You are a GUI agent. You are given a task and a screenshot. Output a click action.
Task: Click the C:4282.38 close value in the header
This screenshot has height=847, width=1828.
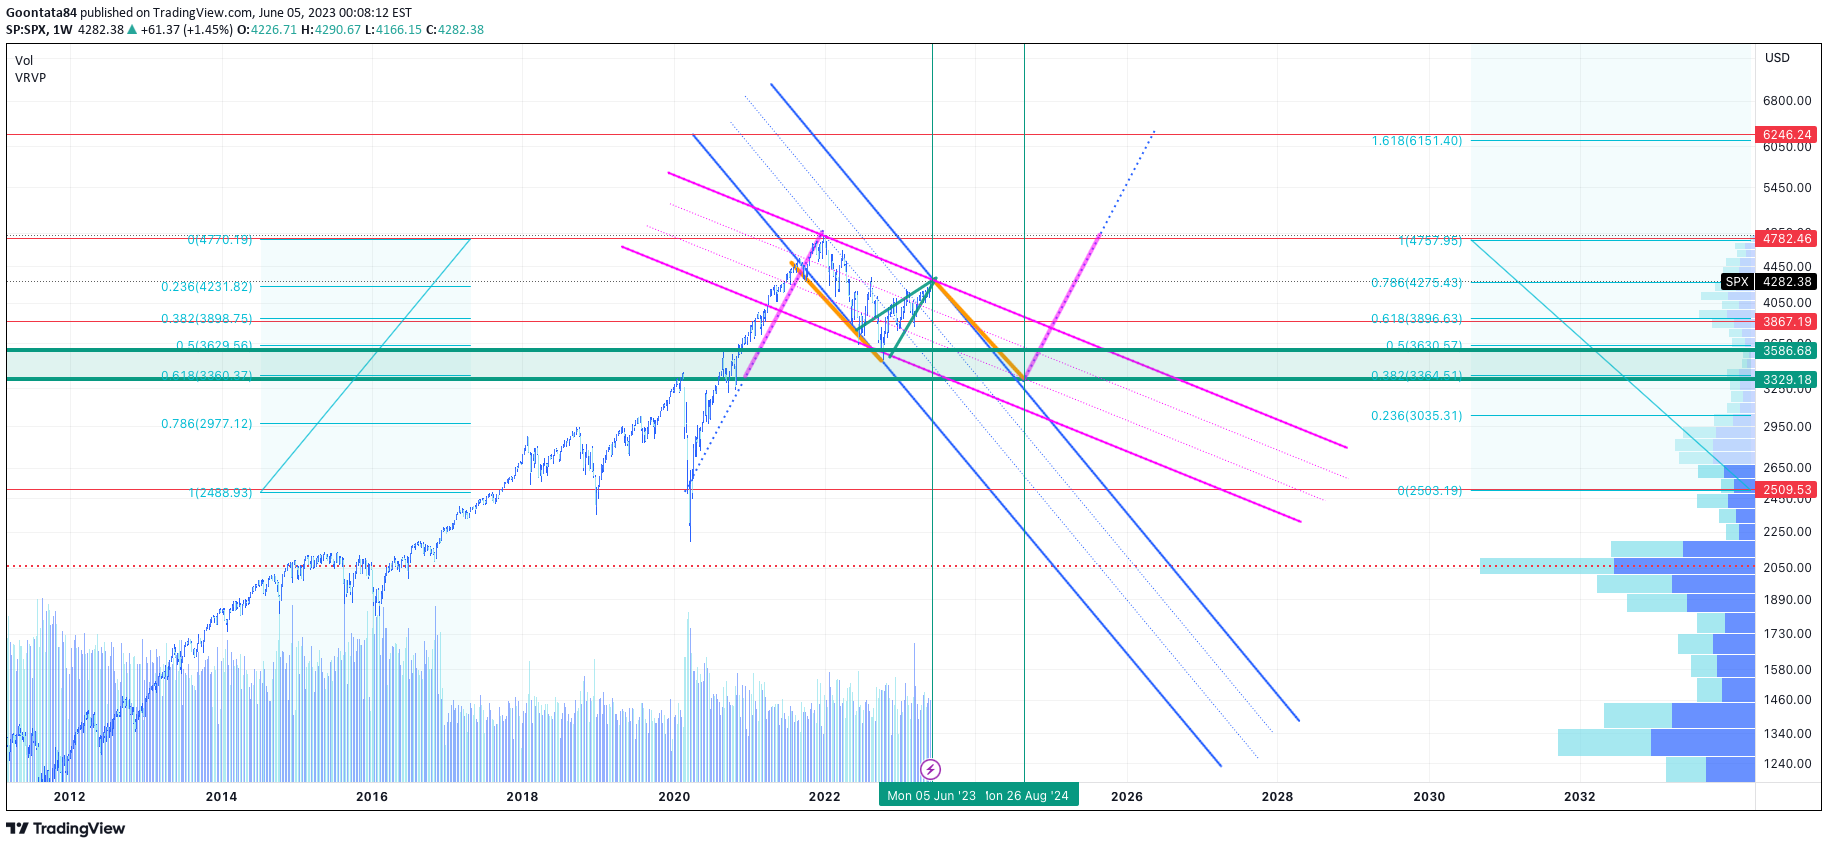coord(455,30)
